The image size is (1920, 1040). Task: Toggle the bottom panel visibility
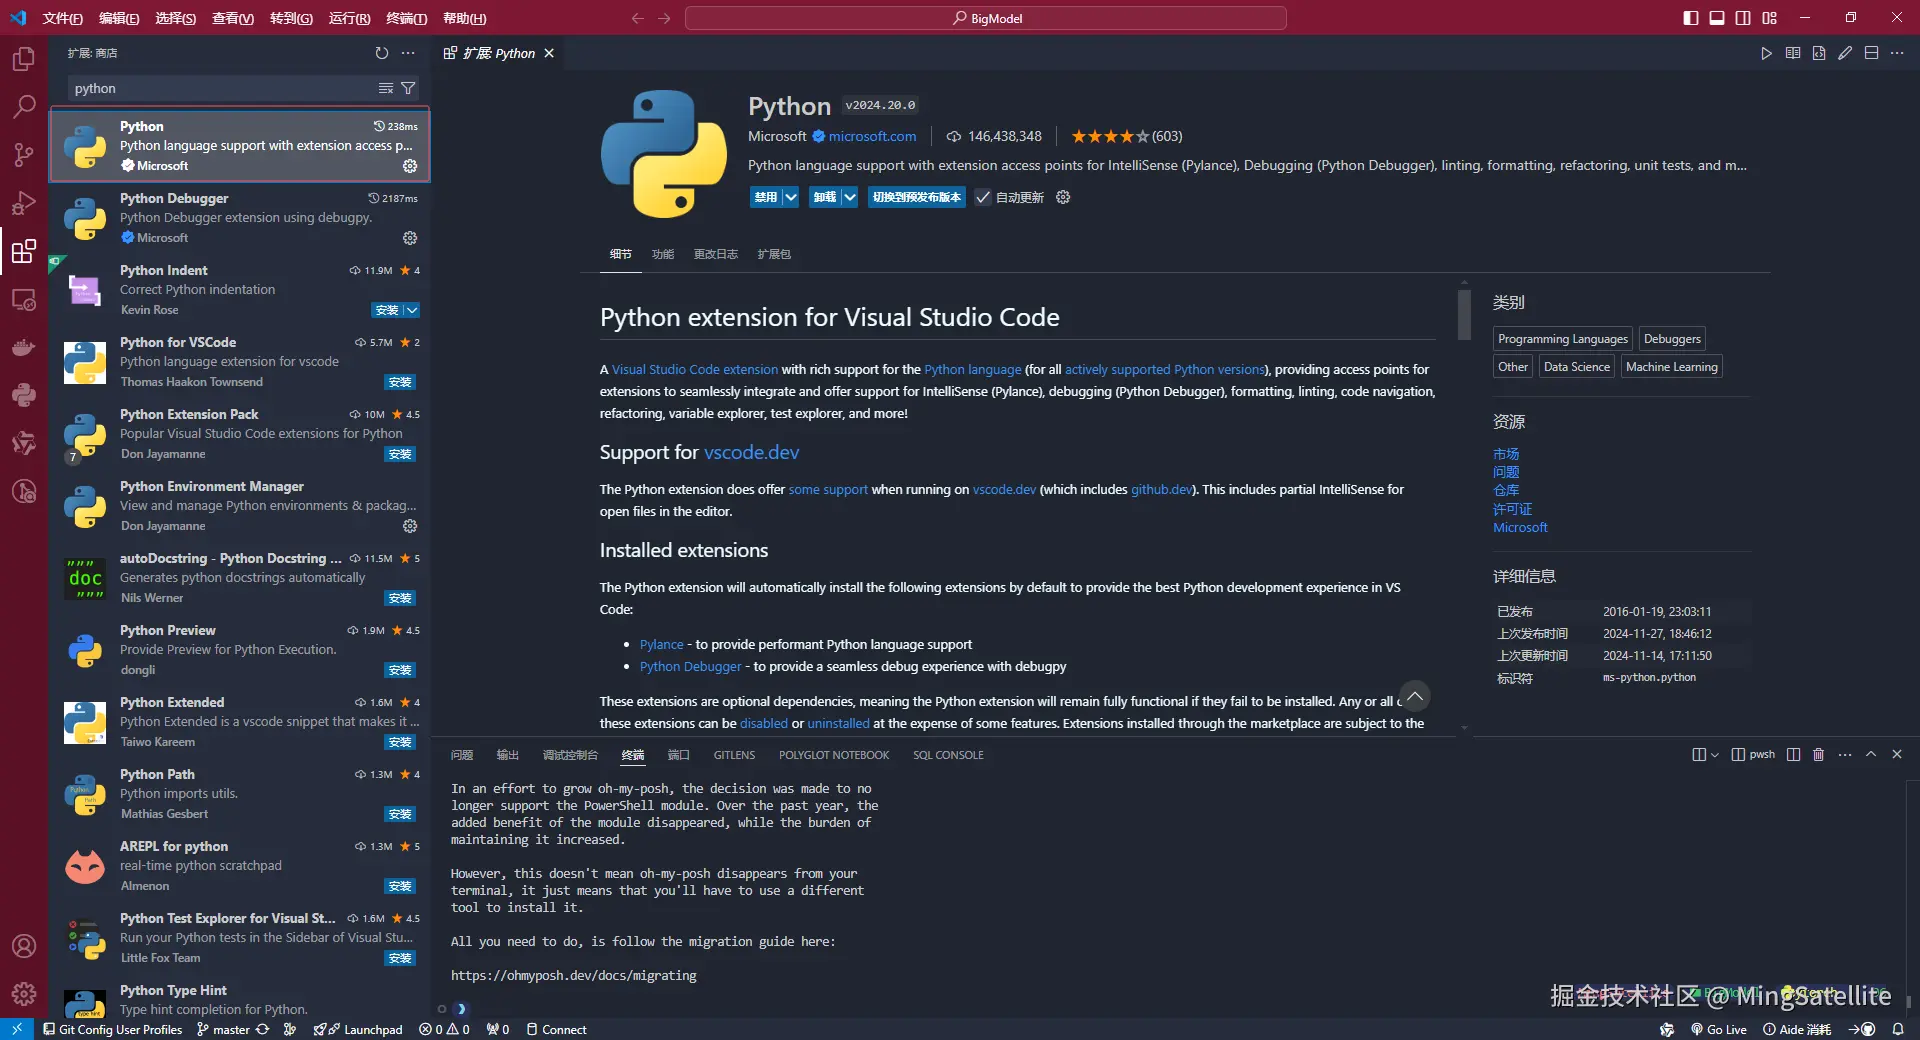tap(1717, 18)
